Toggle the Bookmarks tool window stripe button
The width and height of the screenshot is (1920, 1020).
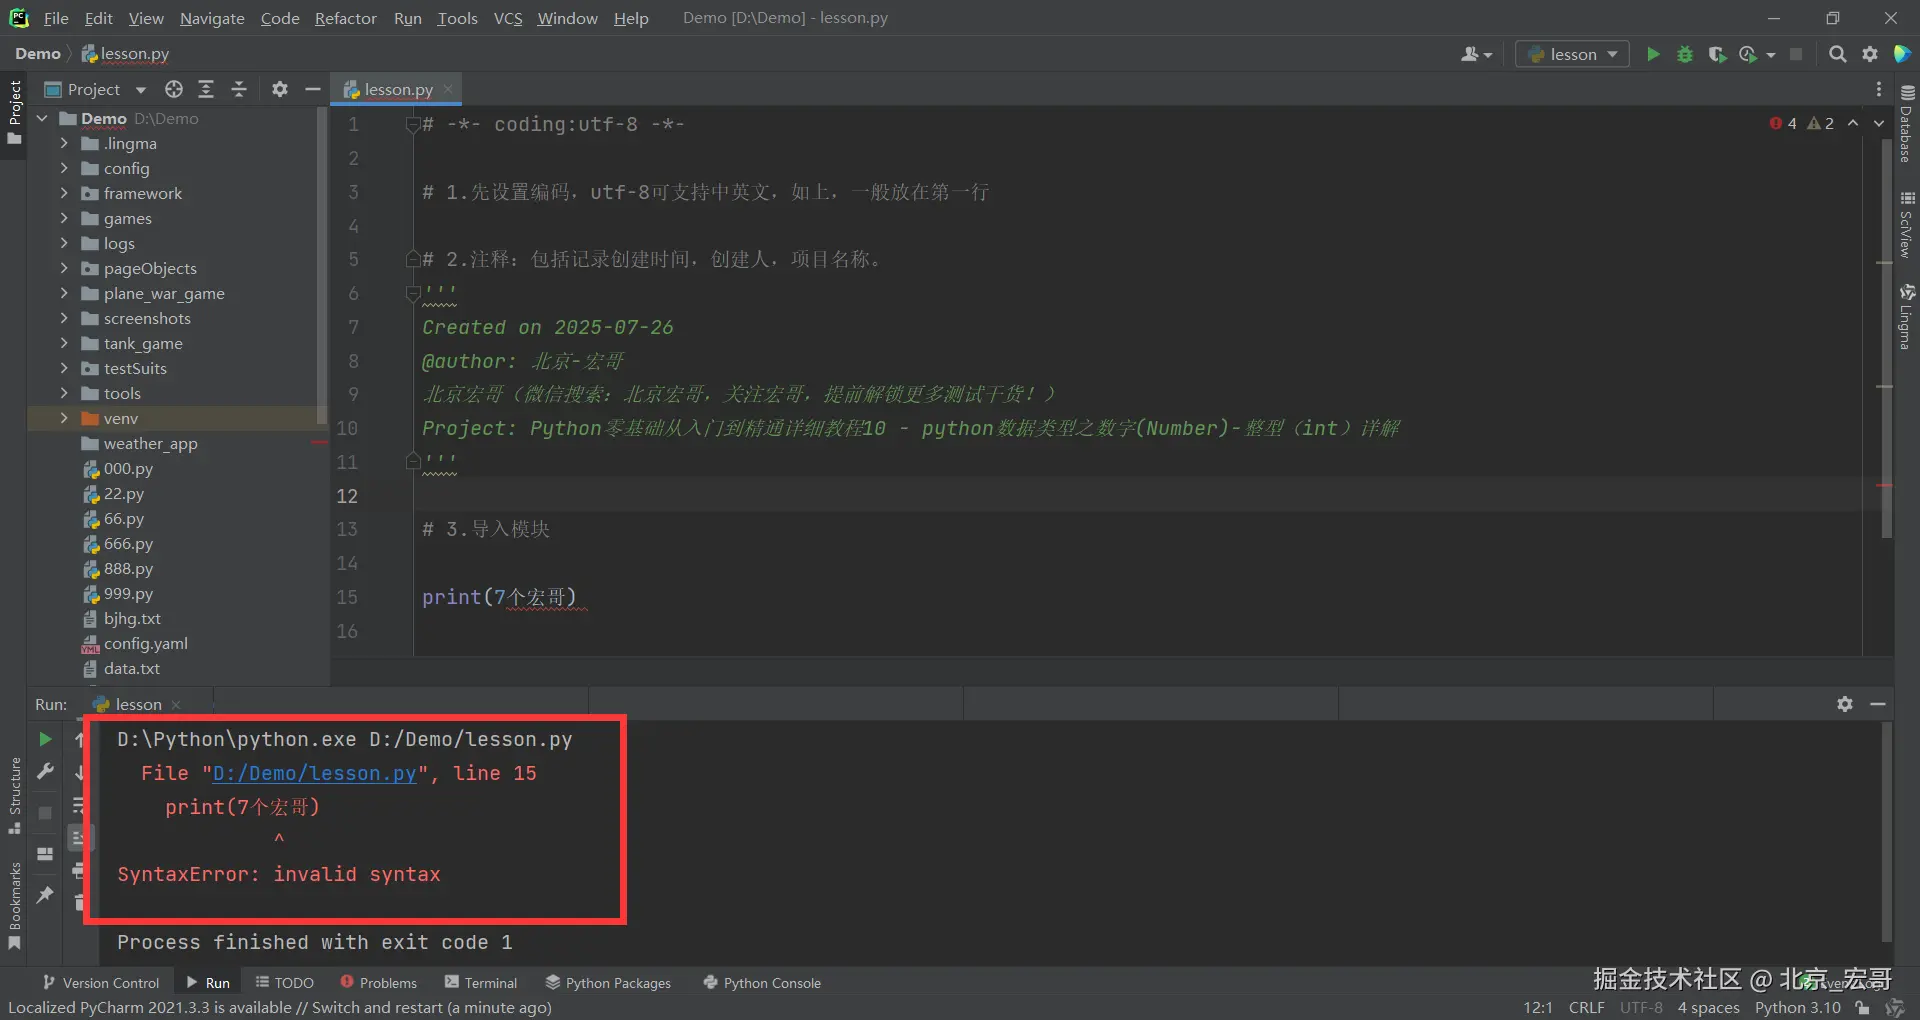click(x=15, y=906)
